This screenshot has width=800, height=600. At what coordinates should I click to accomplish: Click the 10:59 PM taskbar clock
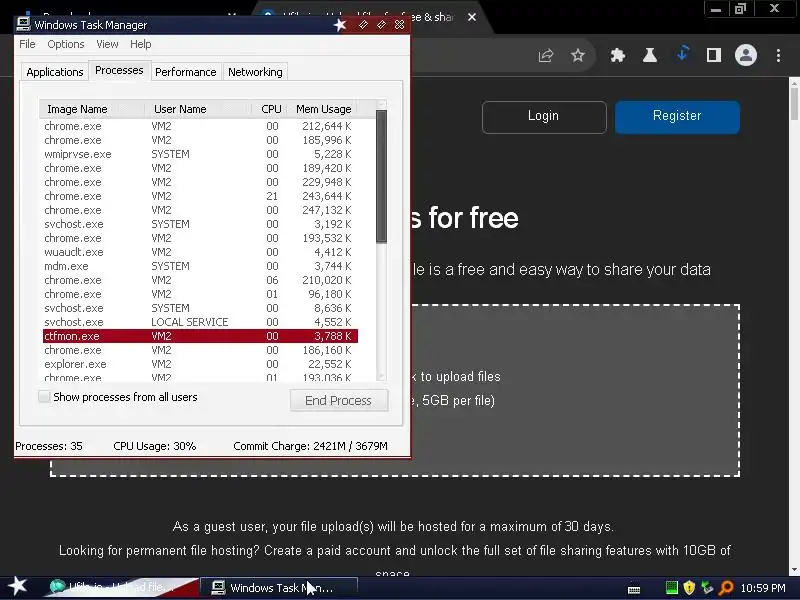tap(763, 588)
